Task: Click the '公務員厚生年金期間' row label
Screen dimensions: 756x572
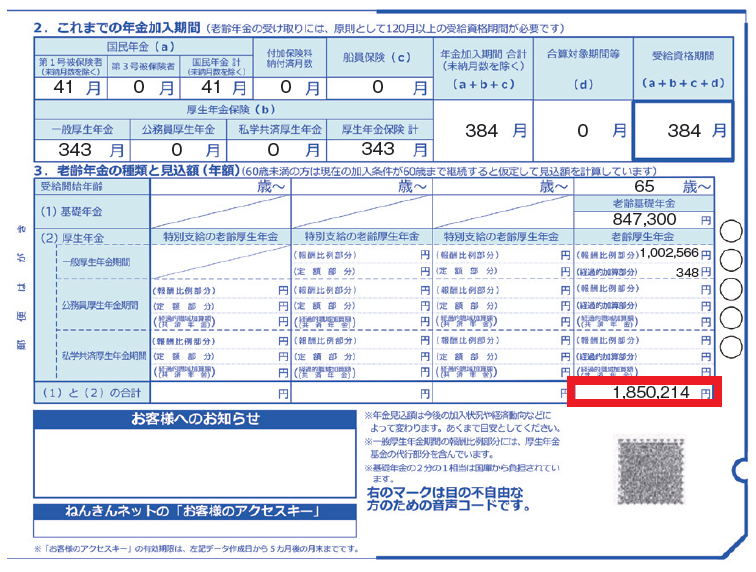Action: tap(100, 305)
